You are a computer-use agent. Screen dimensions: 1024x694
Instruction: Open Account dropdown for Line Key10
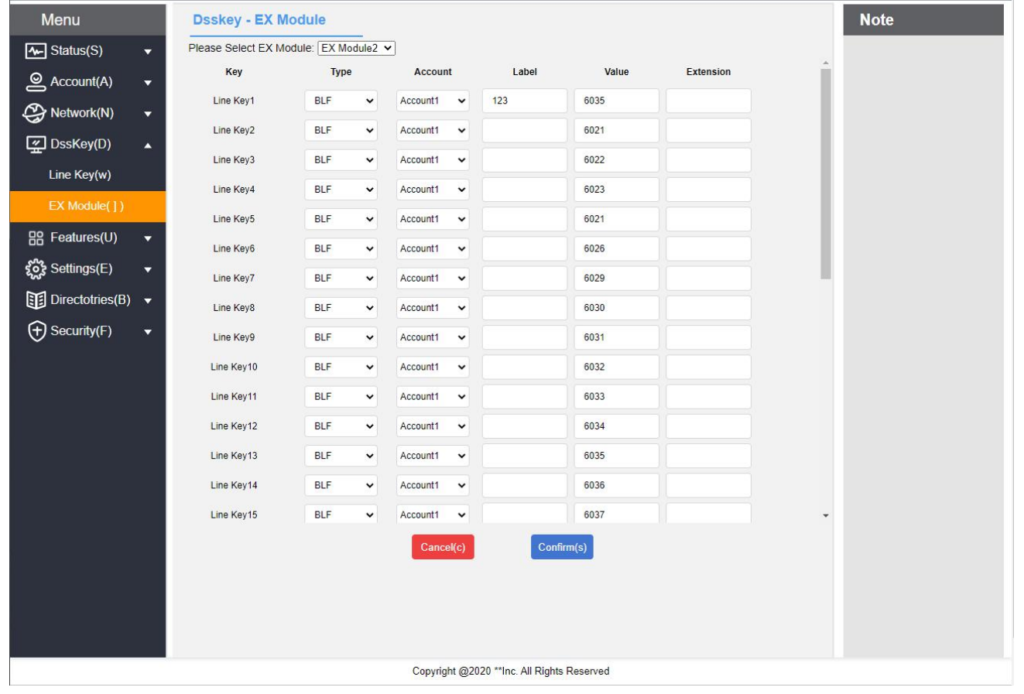(432, 367)
